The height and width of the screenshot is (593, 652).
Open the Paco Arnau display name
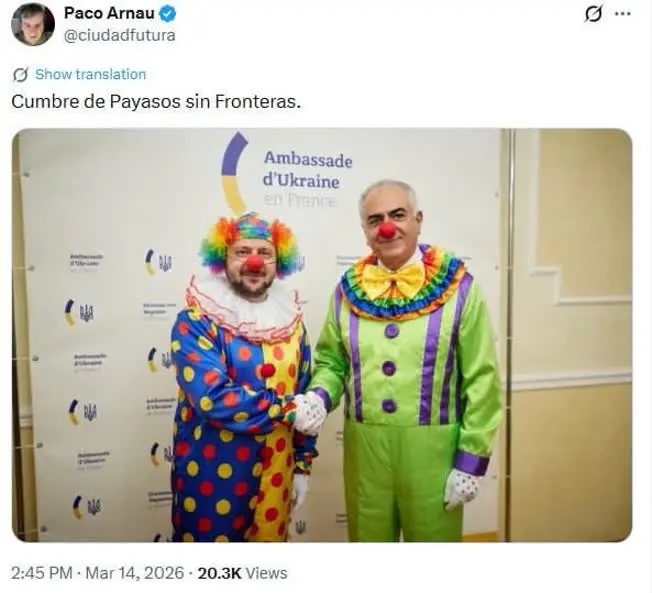[x=109, y=13]
